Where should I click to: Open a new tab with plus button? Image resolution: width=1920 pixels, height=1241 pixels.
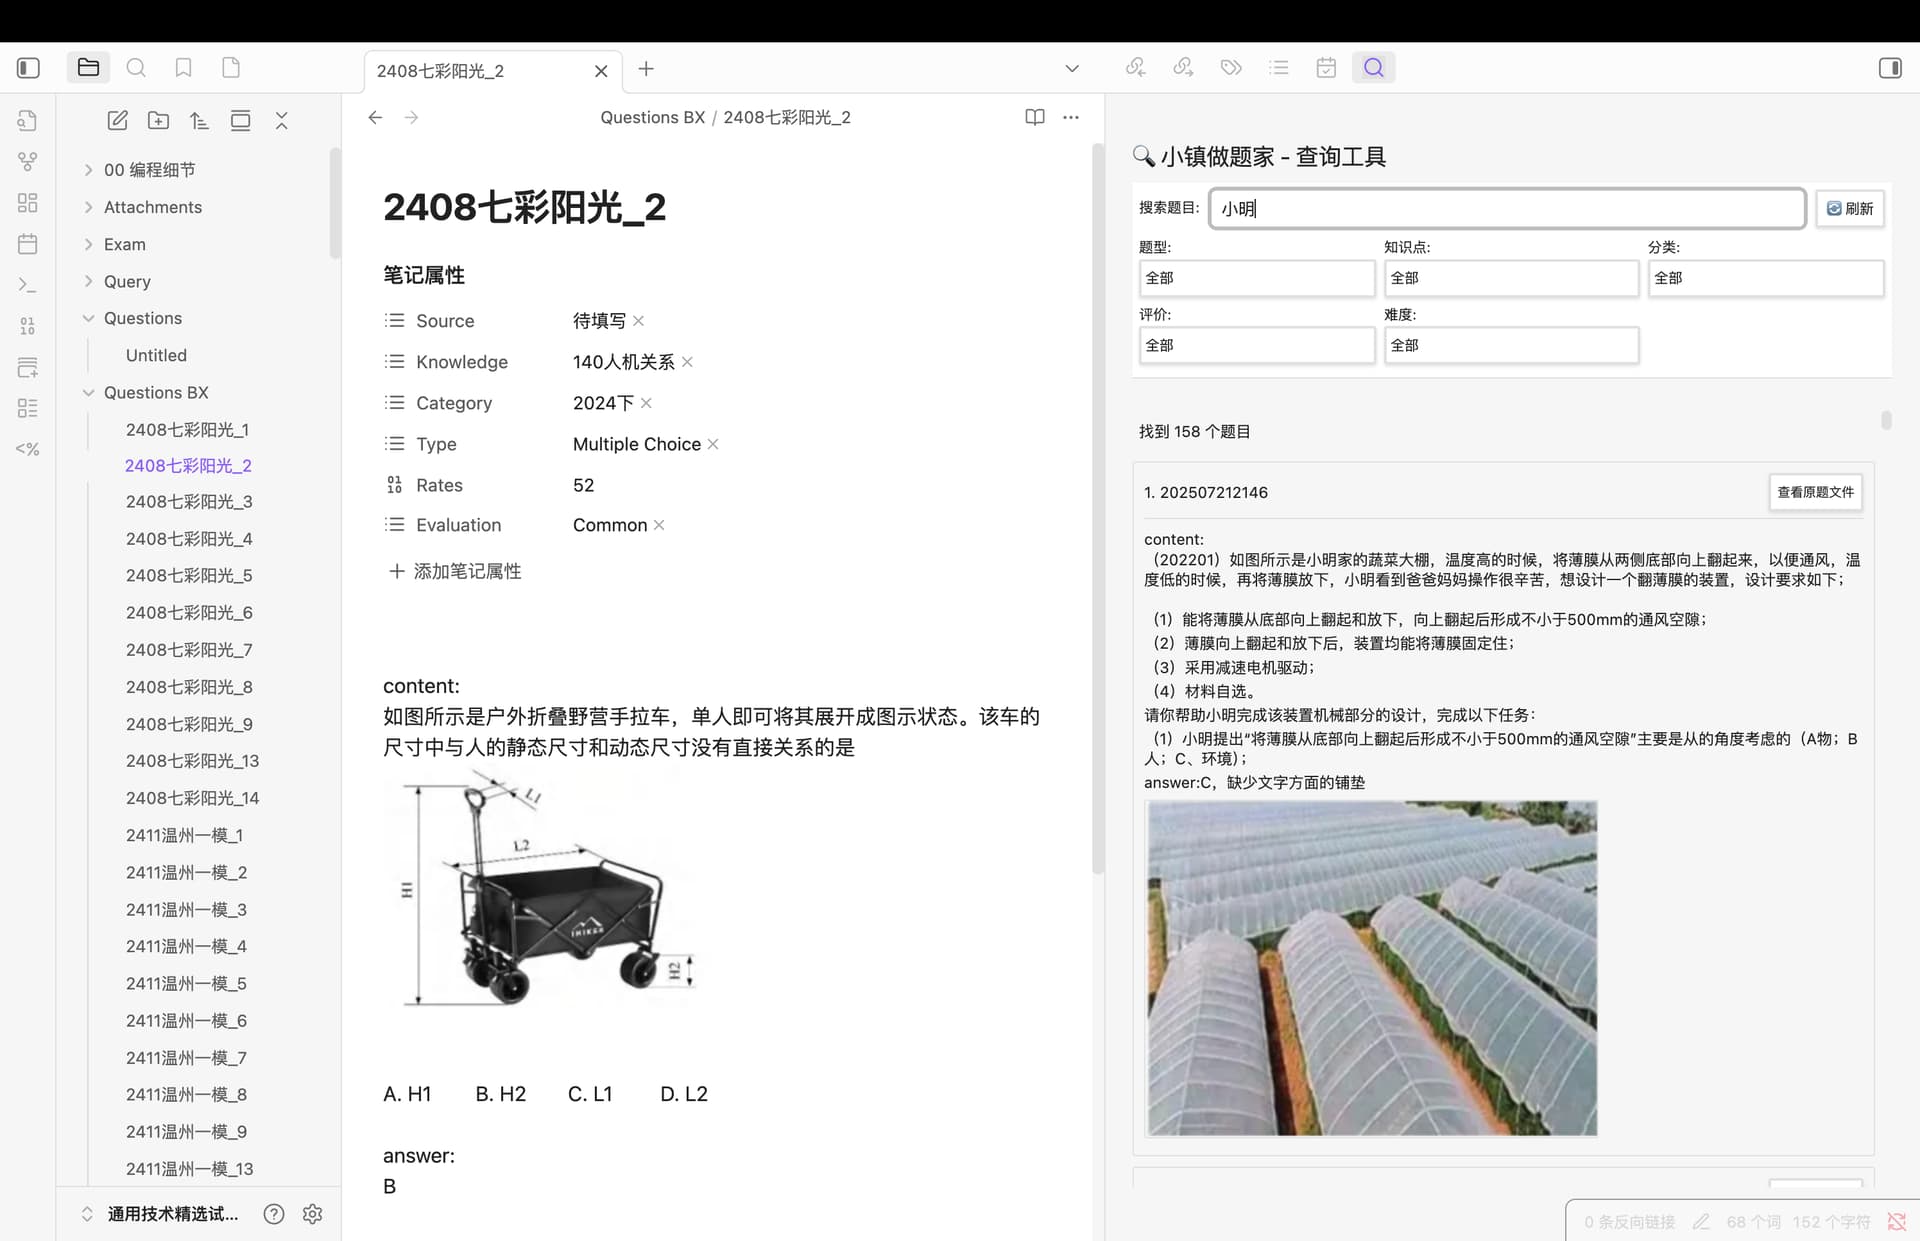646,69
